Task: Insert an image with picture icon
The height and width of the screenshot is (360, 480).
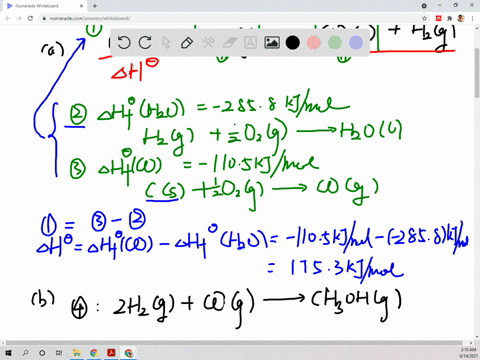Action: coord(272,43)
